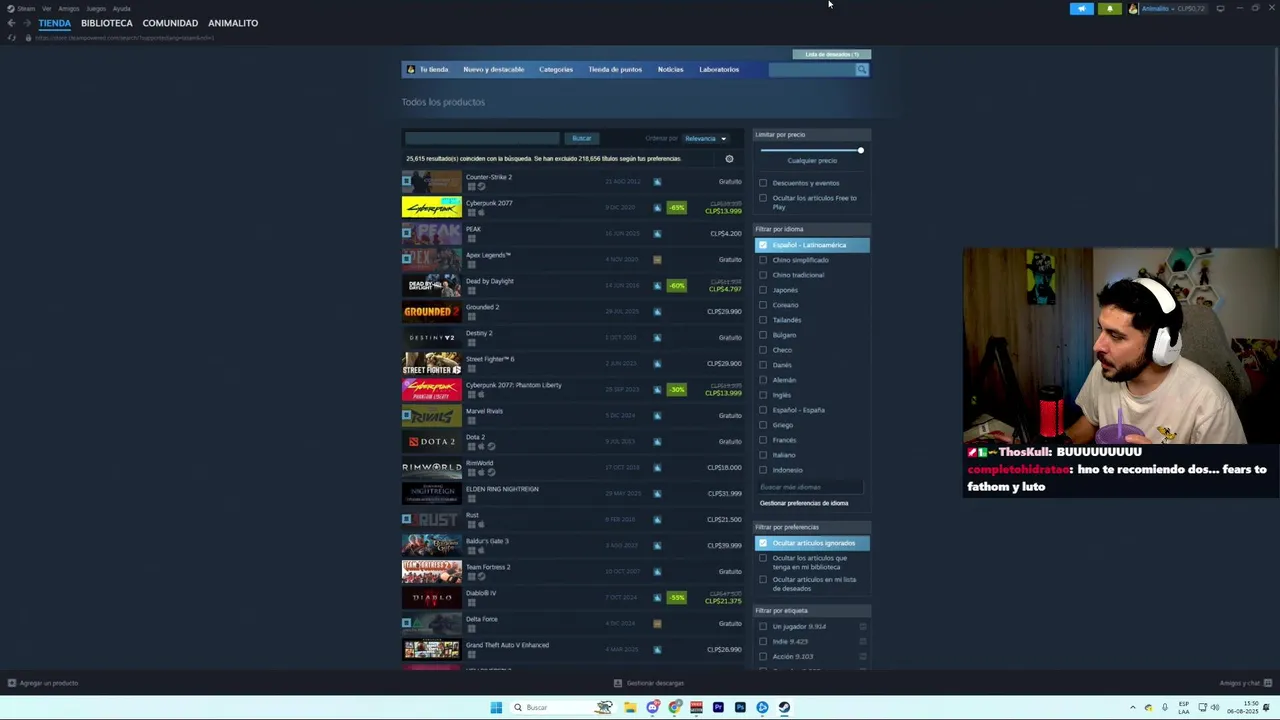
Task: Go back with the navigation back arrow
Action: 11,23
